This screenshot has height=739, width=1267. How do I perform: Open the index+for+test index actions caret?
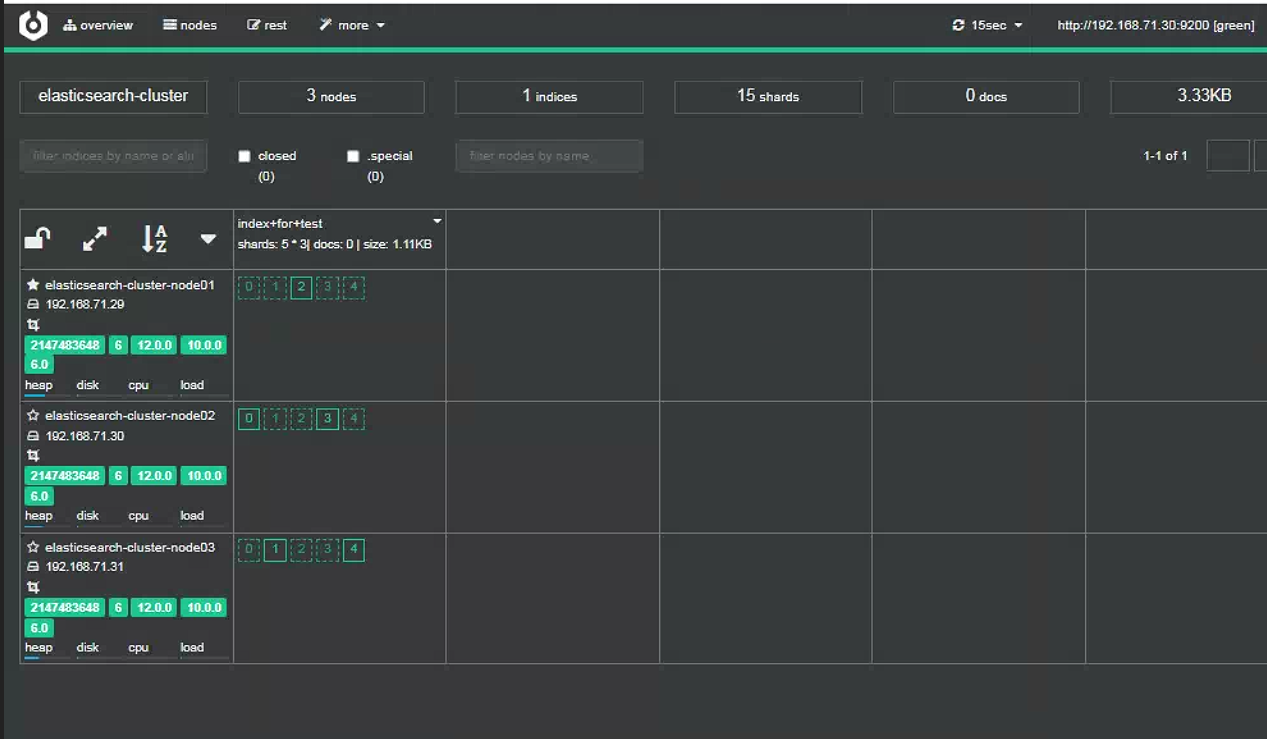click(437, 221)
